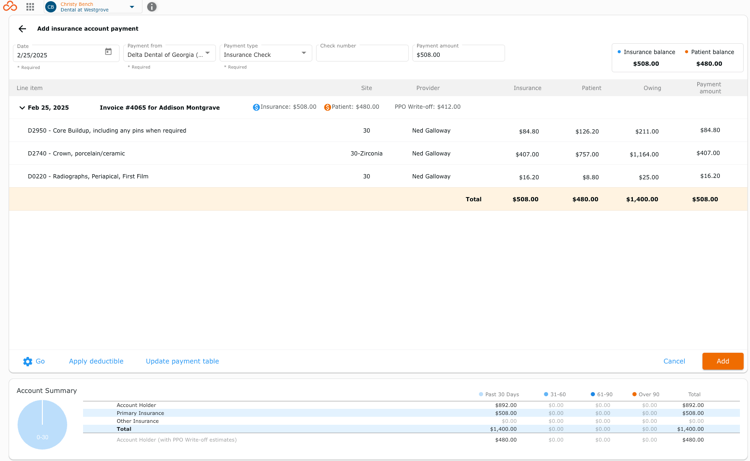Open the Payment type dropdown
The image size is (750, 461).
(x=265, y=53)
